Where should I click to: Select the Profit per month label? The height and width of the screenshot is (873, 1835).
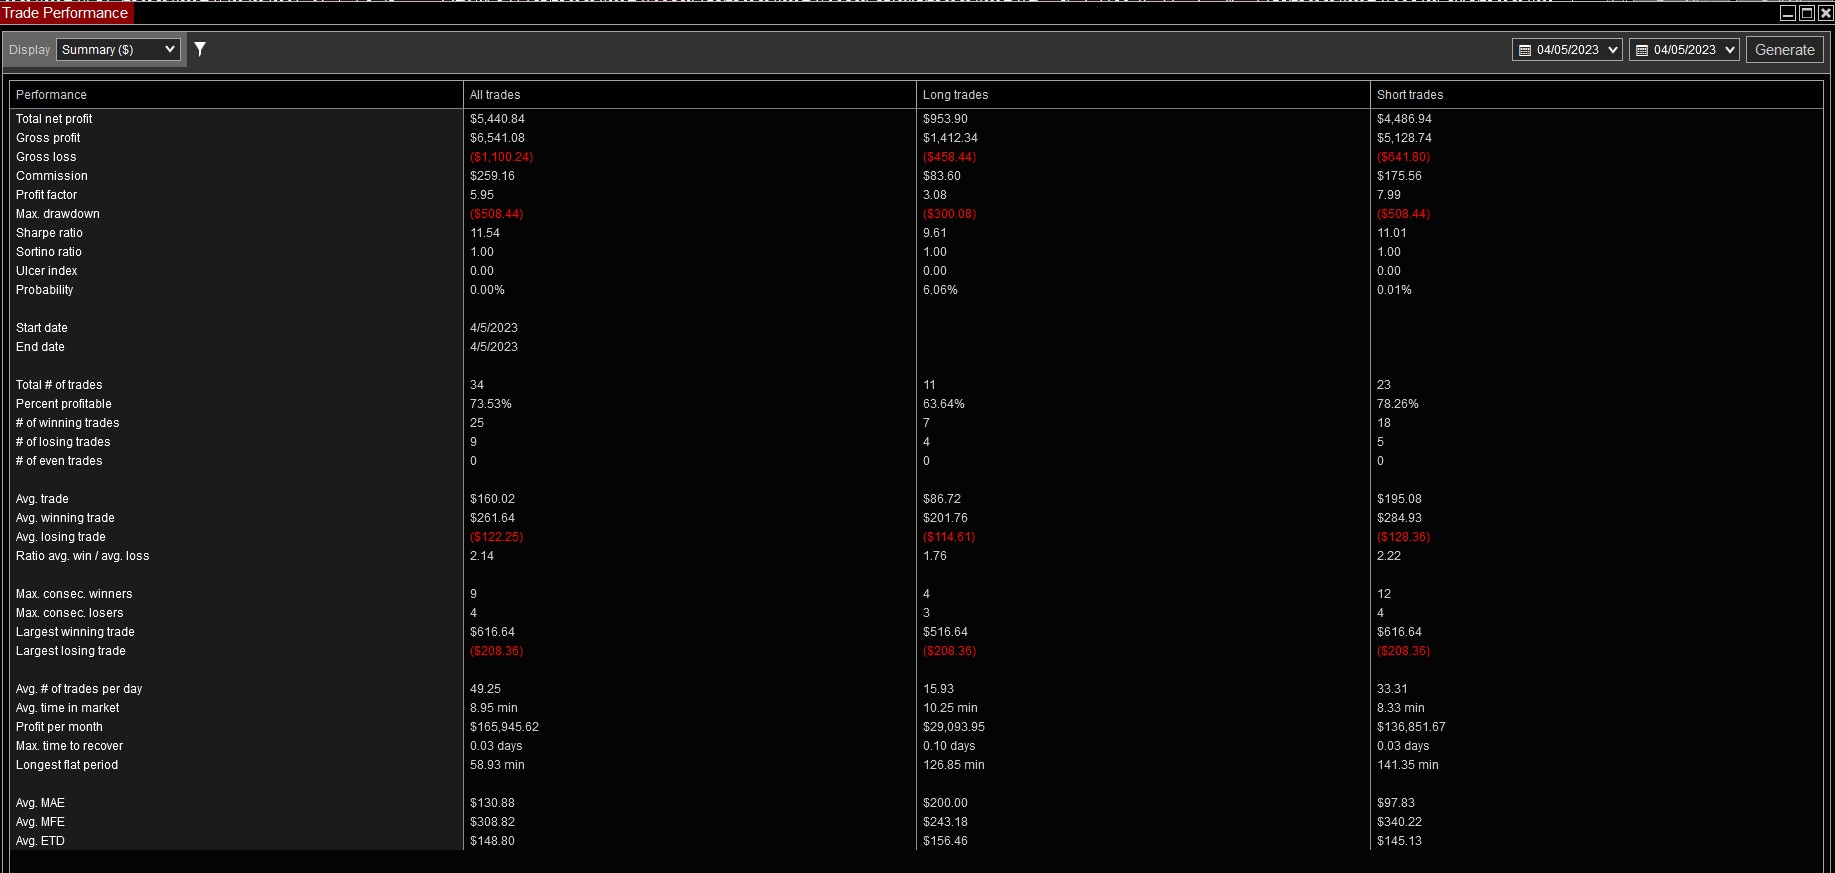(x=59, y=727)
